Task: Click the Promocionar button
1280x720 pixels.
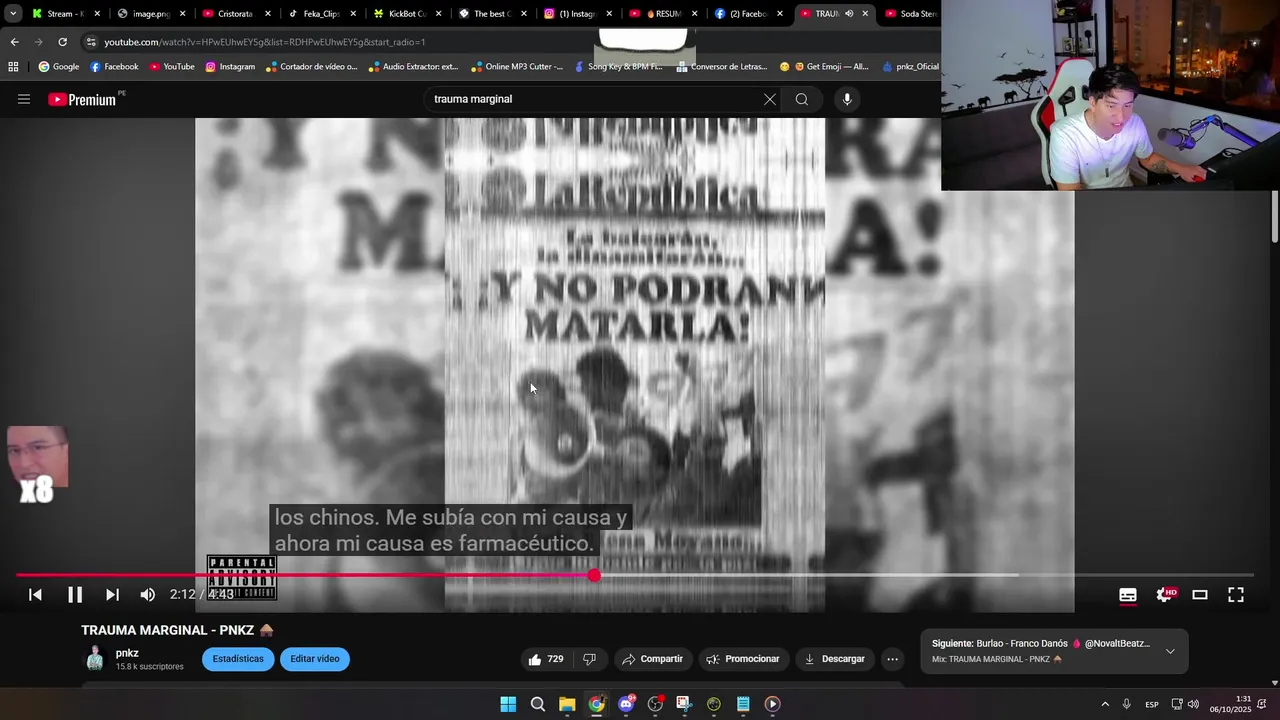Action: click(x=742, y=659)
